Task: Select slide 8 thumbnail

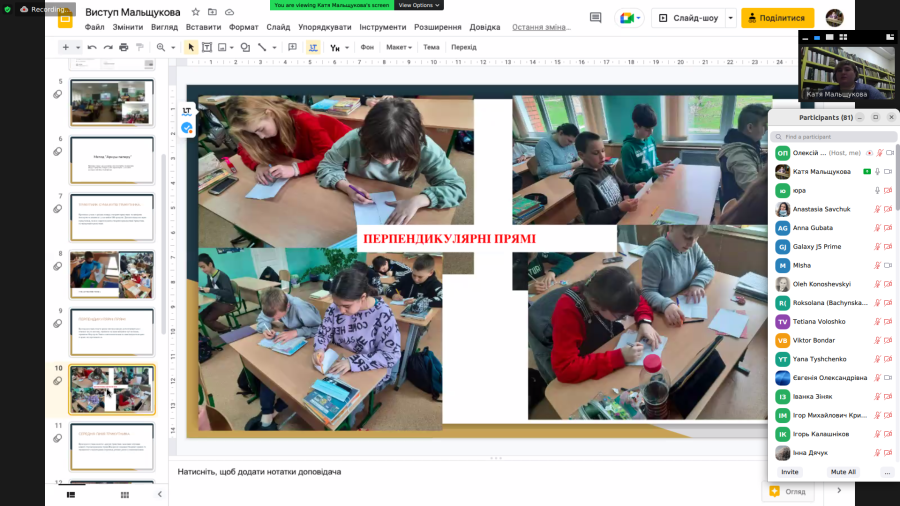Action: pyautogui.click(x=112, y=275)
